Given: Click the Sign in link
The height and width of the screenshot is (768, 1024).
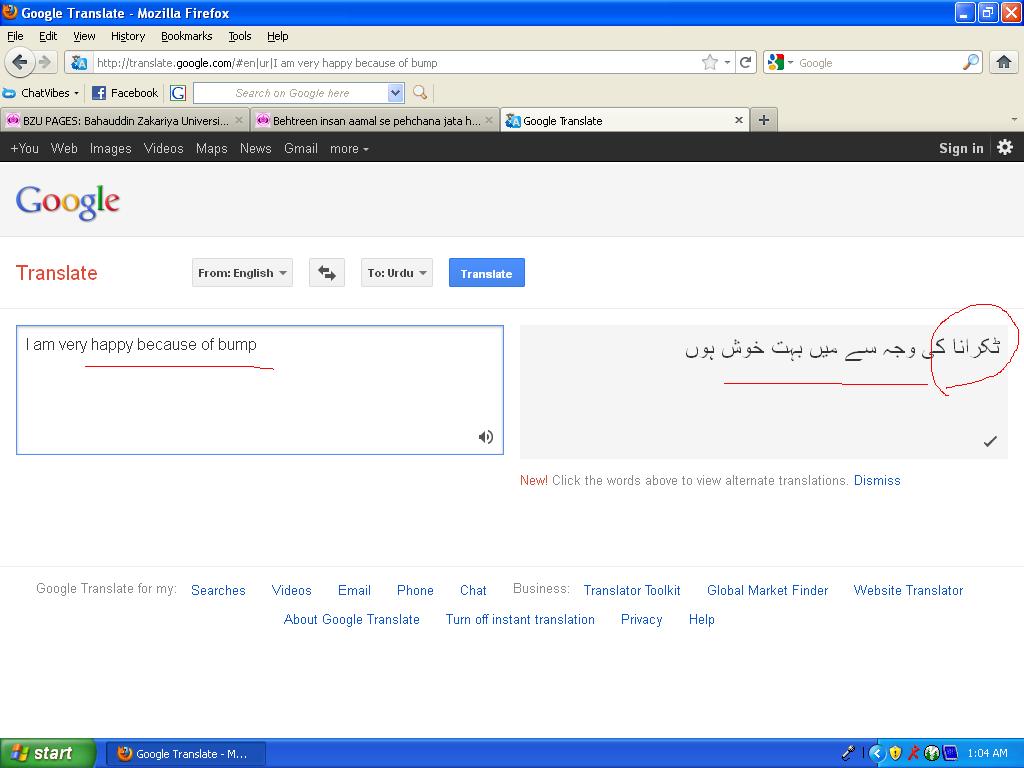Looking at the screenshot, I should tap(961, 148).
